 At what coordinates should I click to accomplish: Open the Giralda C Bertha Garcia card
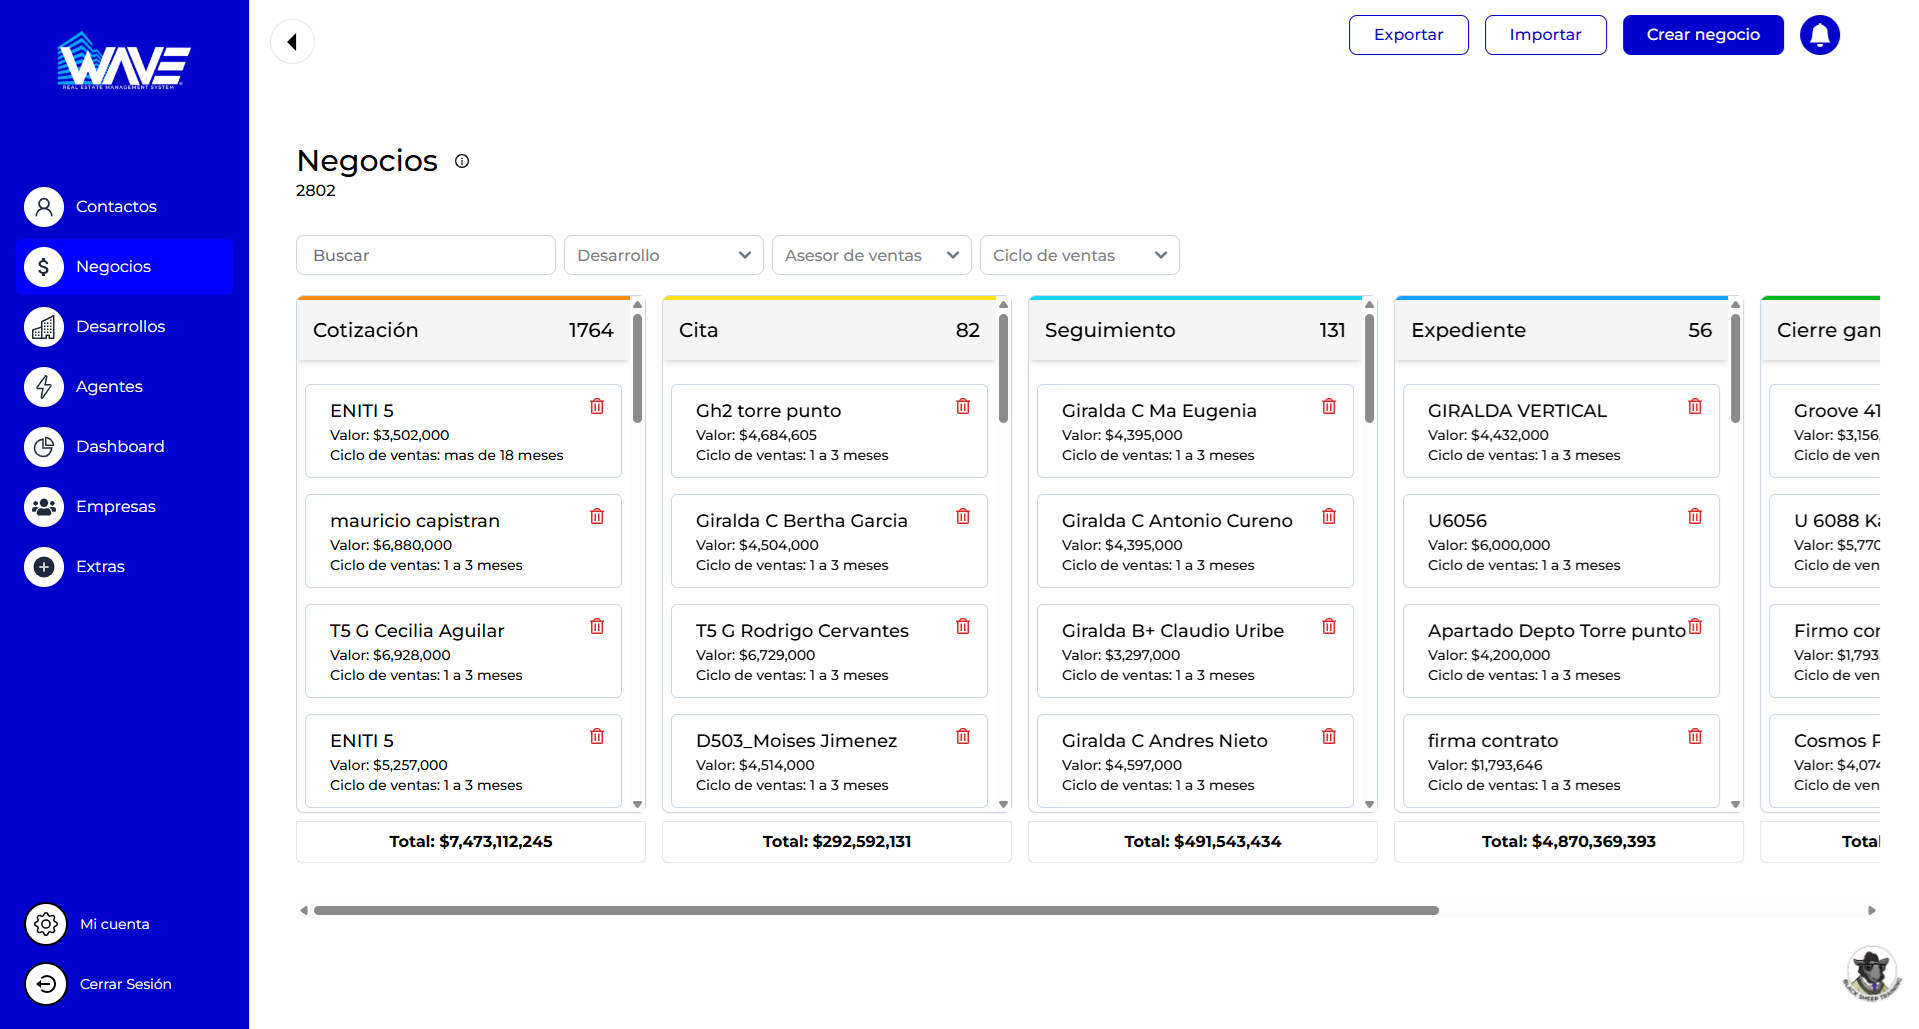(x=829, y=541)
